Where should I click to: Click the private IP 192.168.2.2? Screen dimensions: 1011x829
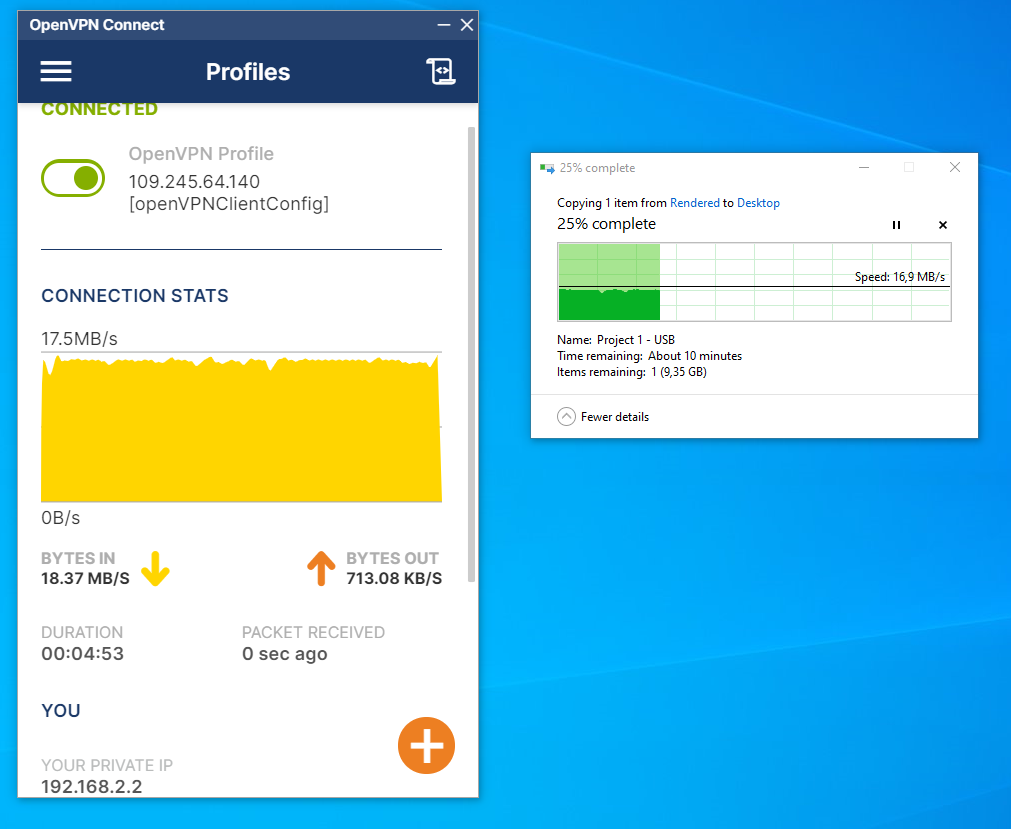tap(92, 787)
